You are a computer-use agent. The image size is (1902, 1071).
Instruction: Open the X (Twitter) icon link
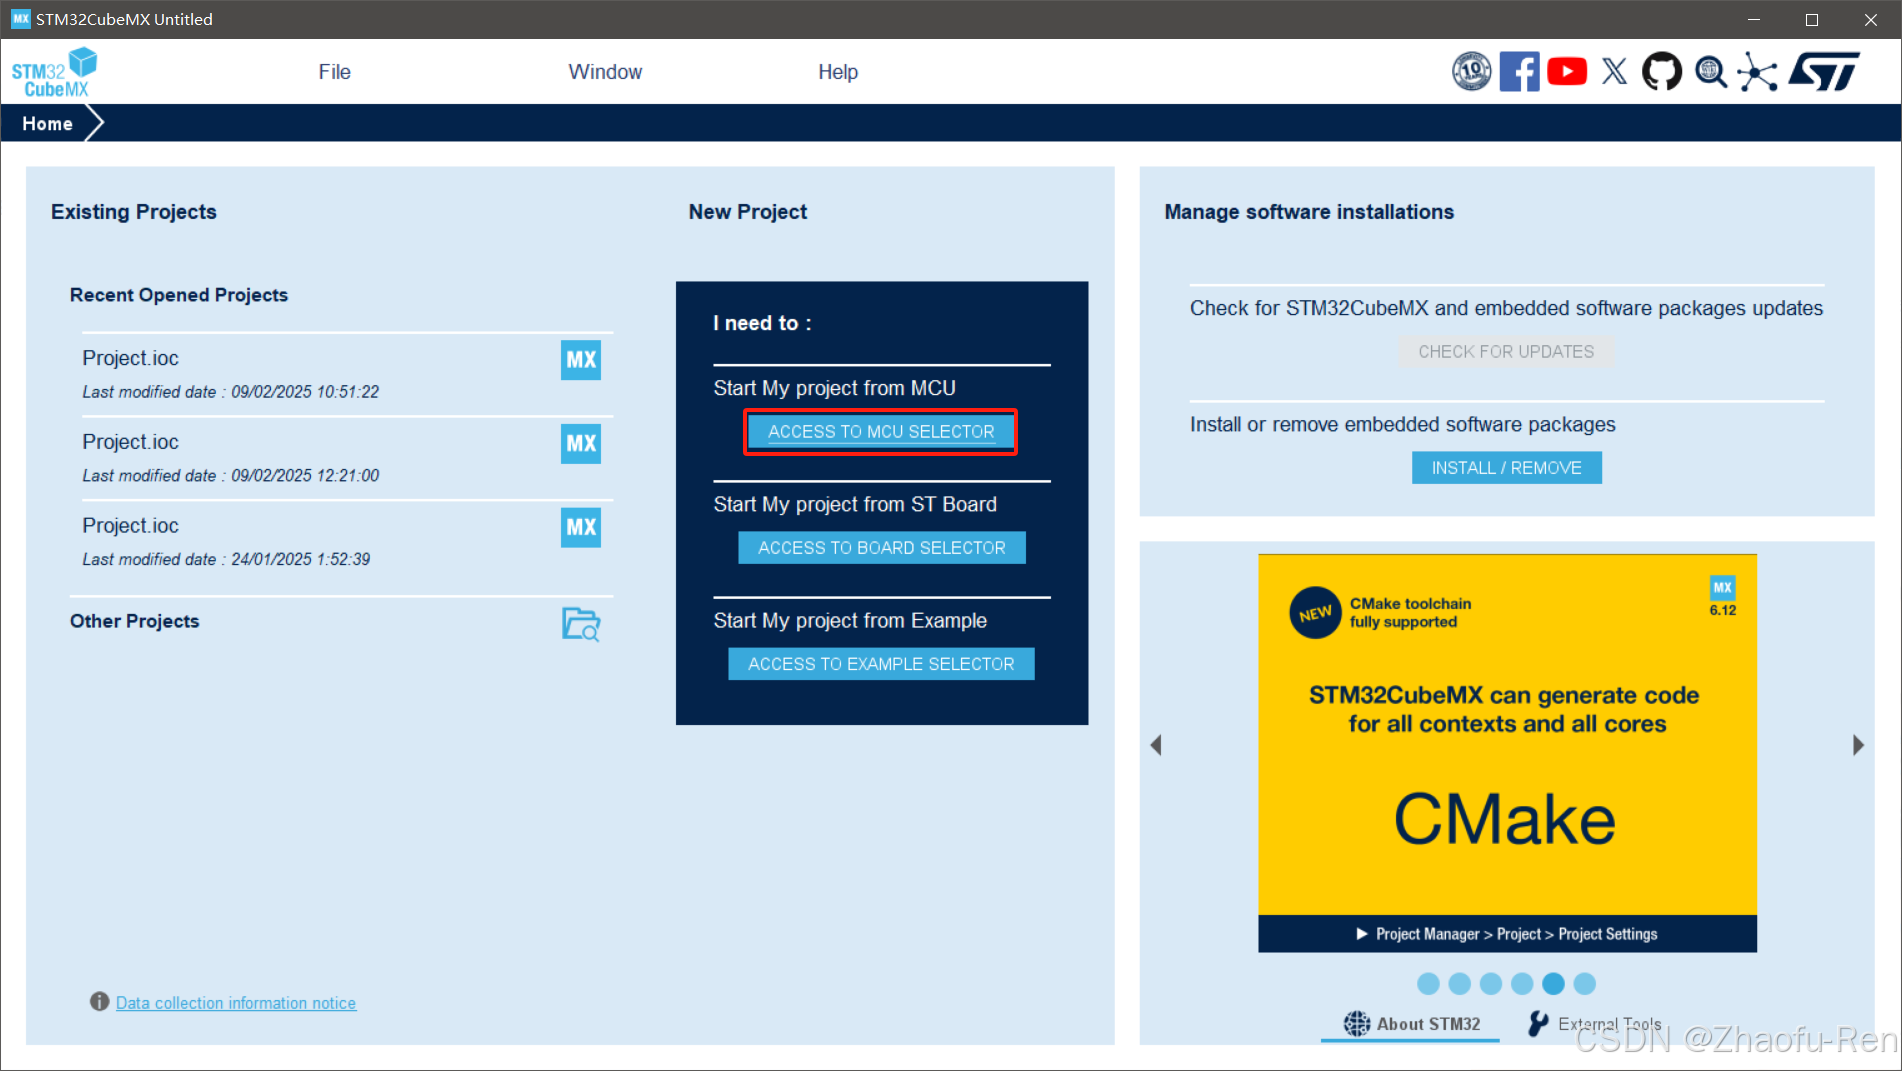coord(1614,72)
